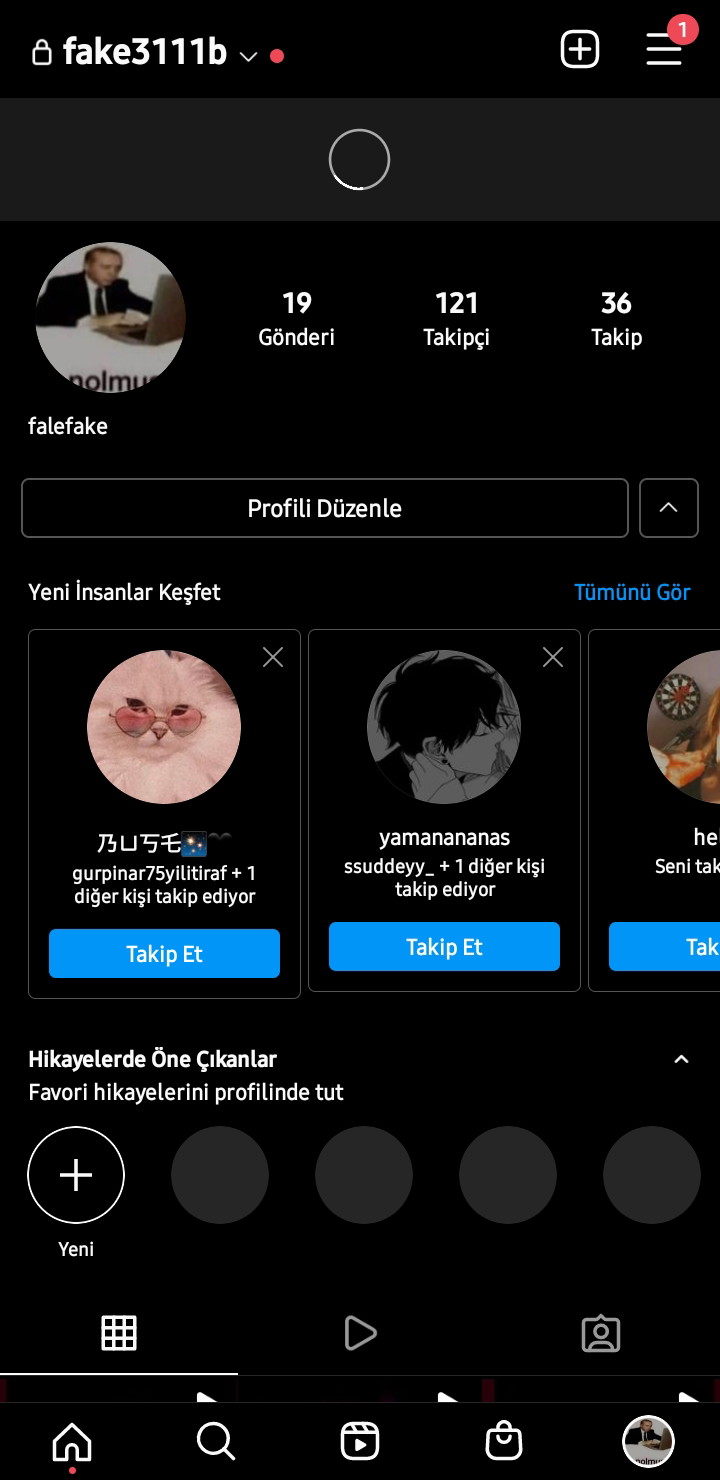Switch to the reels video tab
The height and width of the screenshot is (1480, 720).
[x=360, y=1333]
